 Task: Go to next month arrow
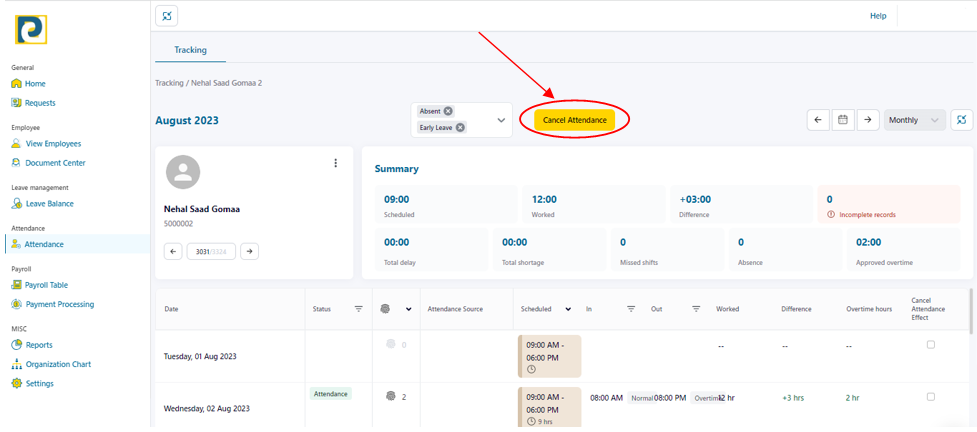click(868, 120)
